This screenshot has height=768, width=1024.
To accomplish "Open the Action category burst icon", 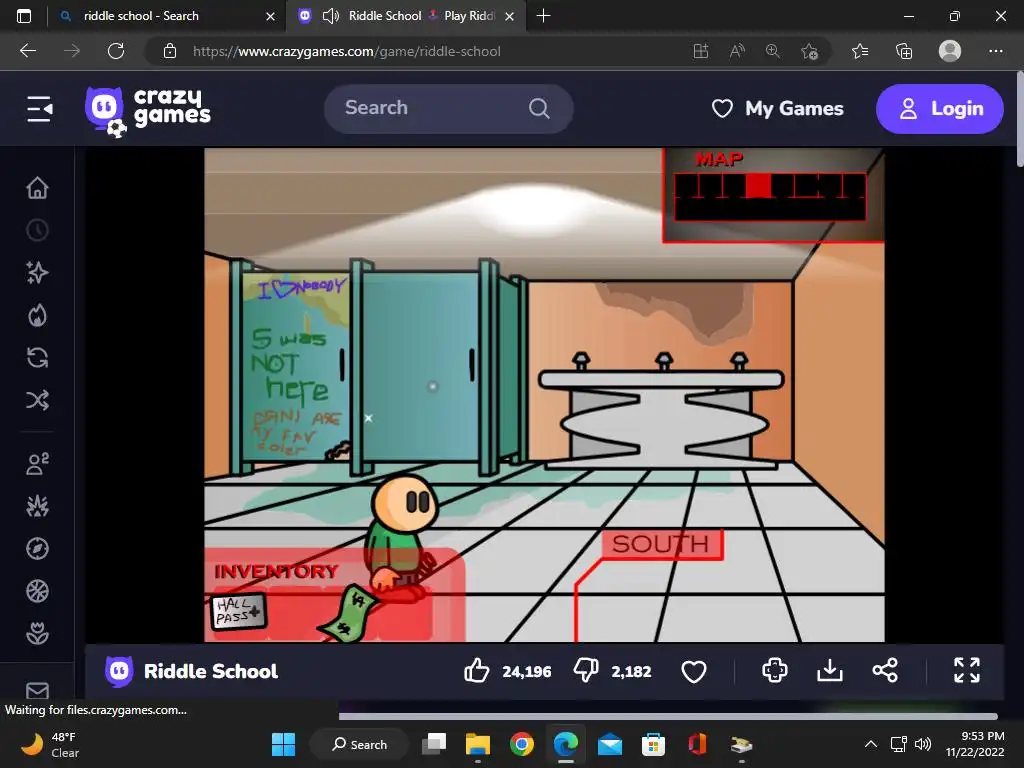I will tap(37, 506).
